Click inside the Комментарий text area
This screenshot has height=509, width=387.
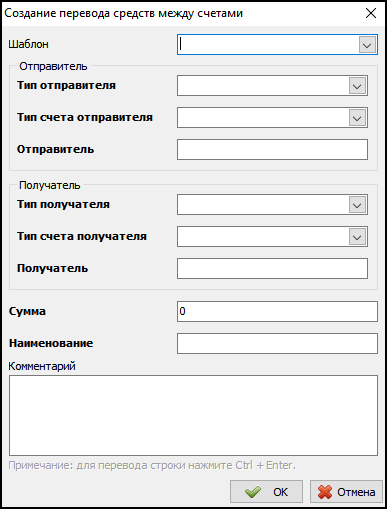(193, 415)
